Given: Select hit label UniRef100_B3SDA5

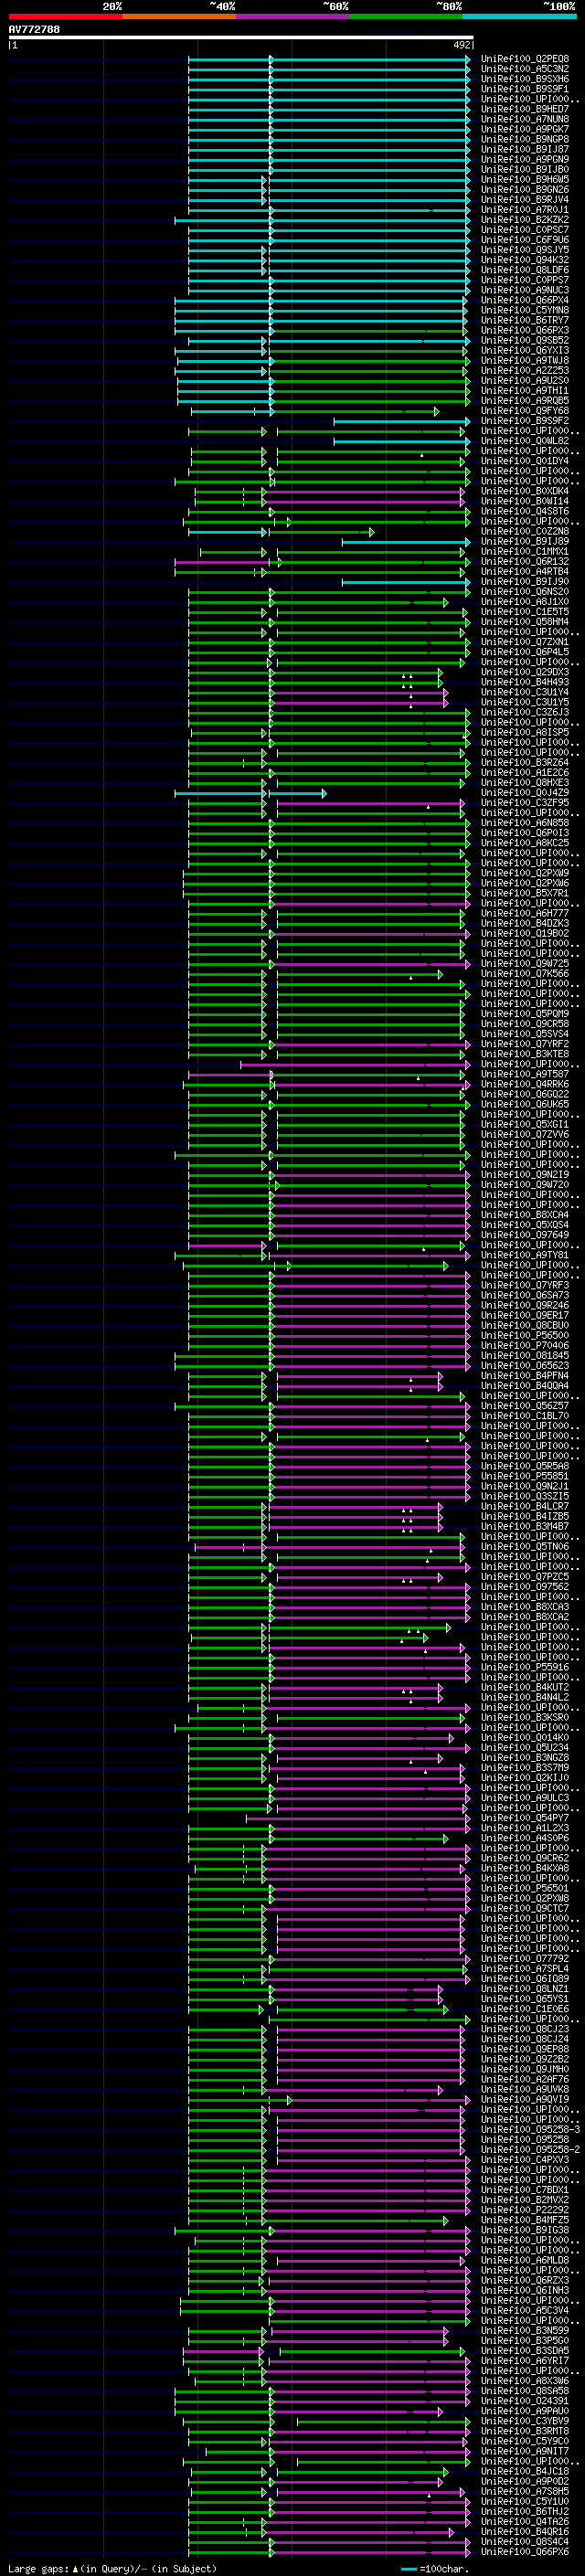Looking at the screenshot, I should [525, 2351].
